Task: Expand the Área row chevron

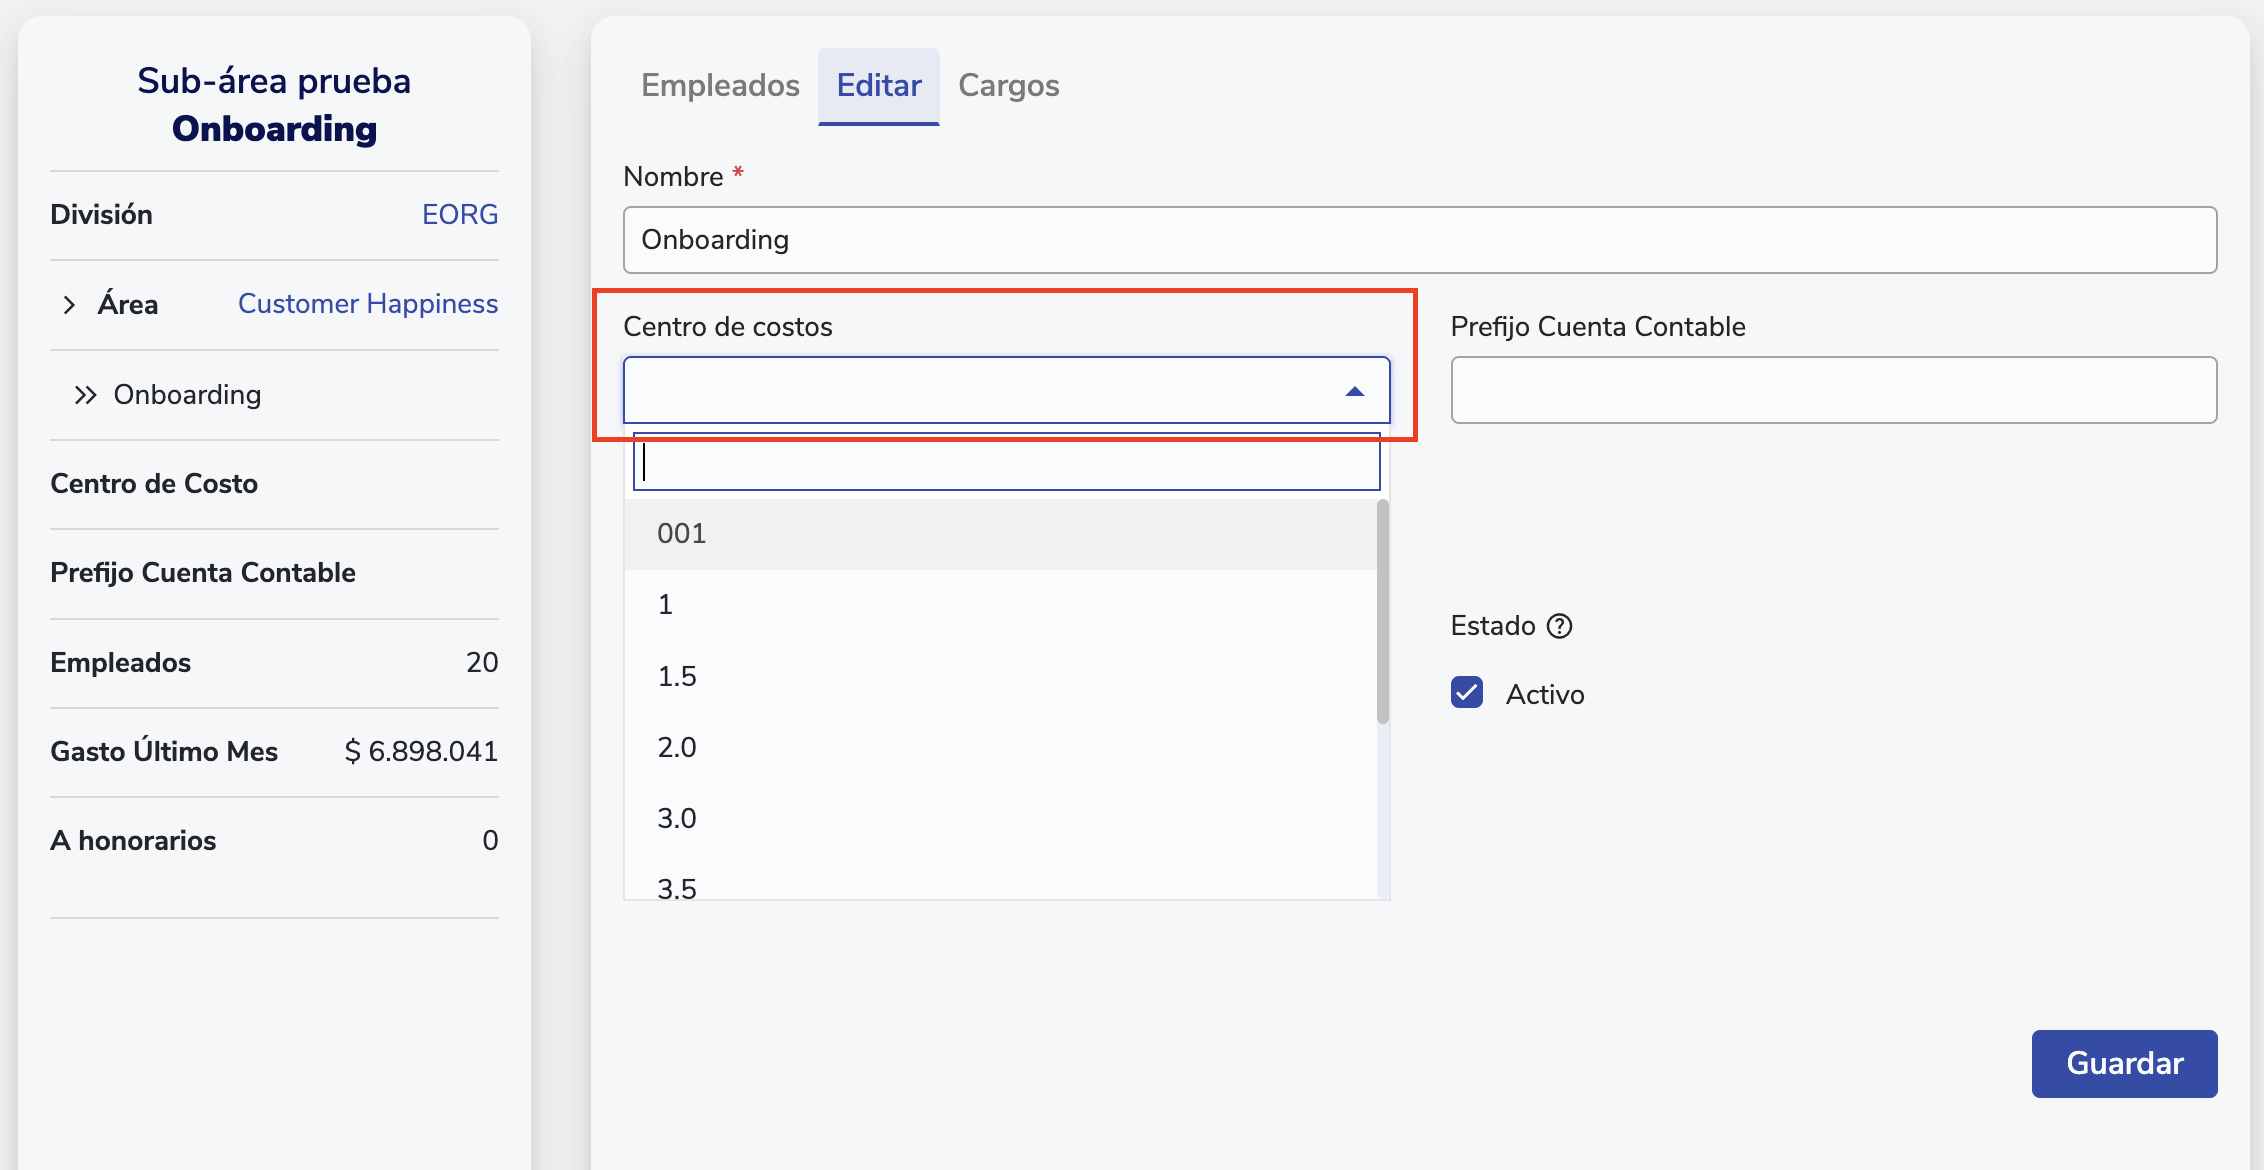Action: (x=69, y=305)
